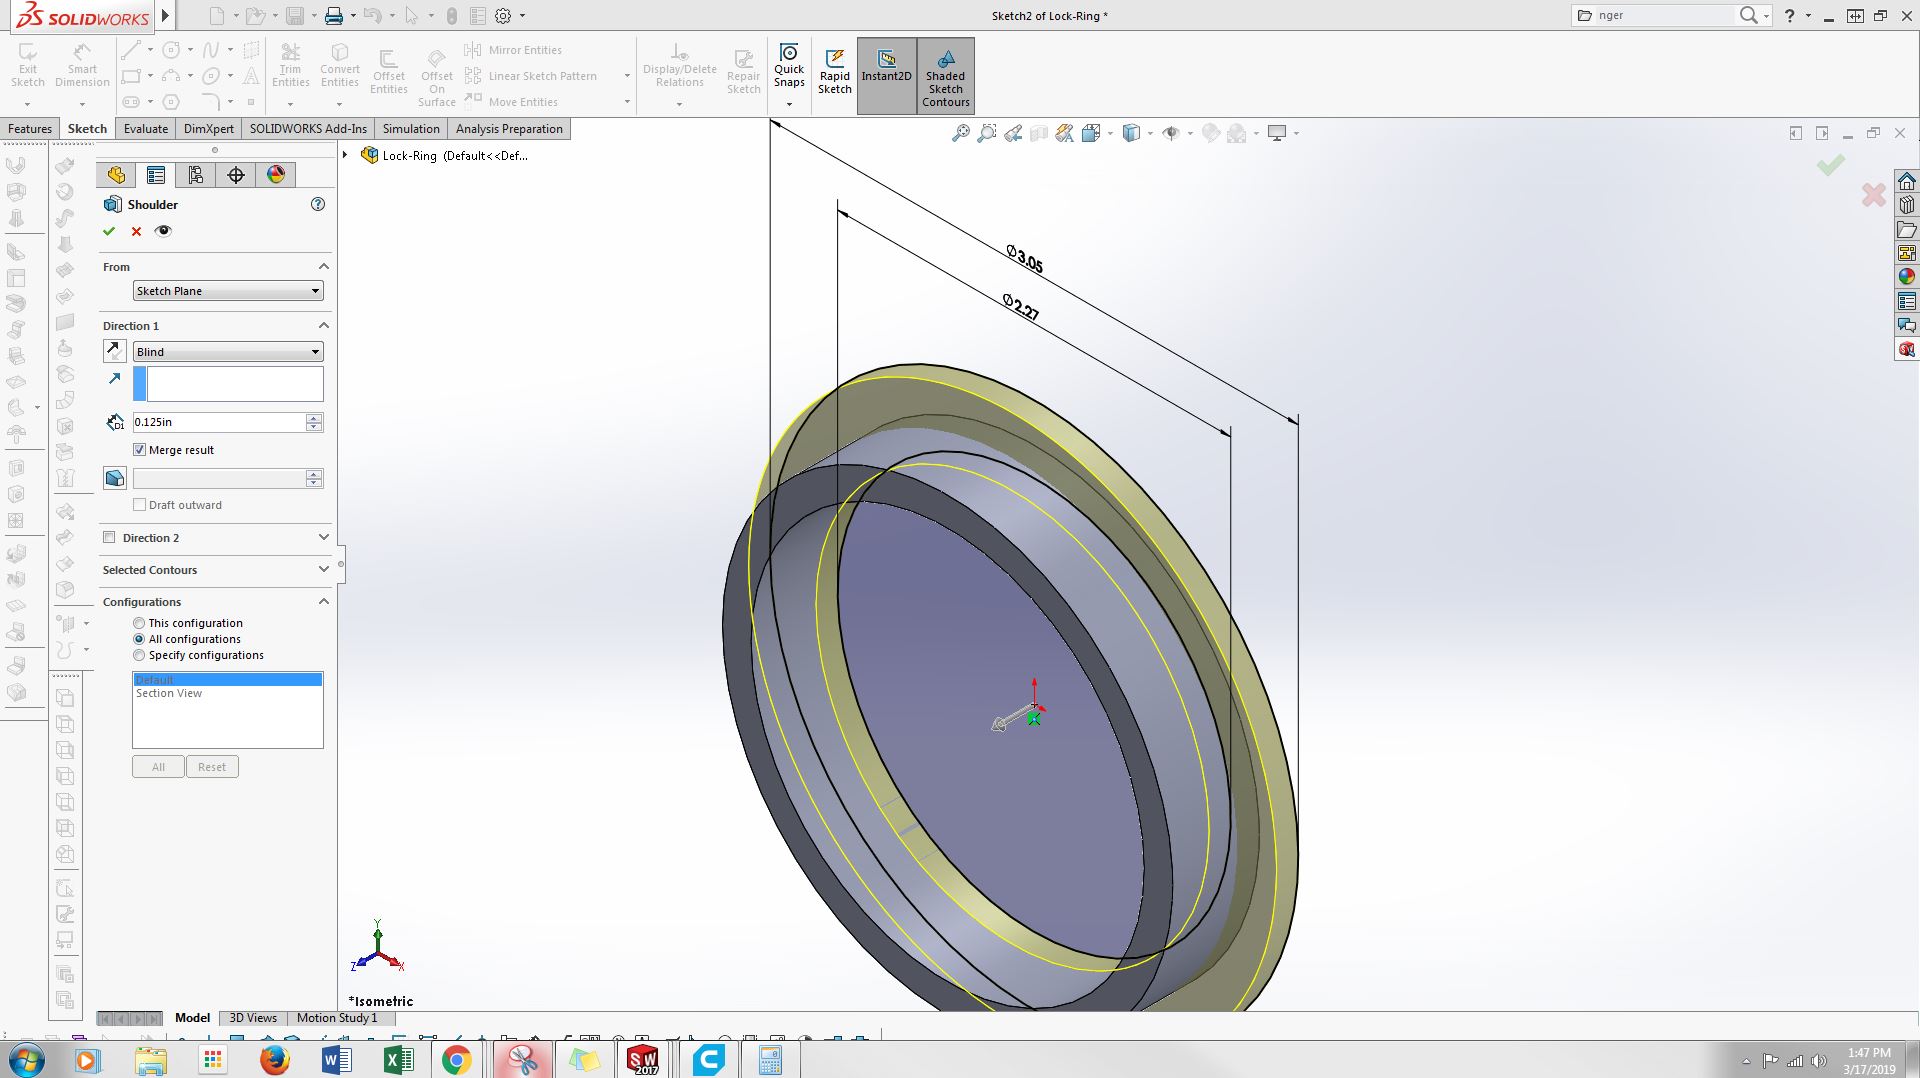
Task: Enable the Direction 2 checkbox
Action: pos(109,538)
